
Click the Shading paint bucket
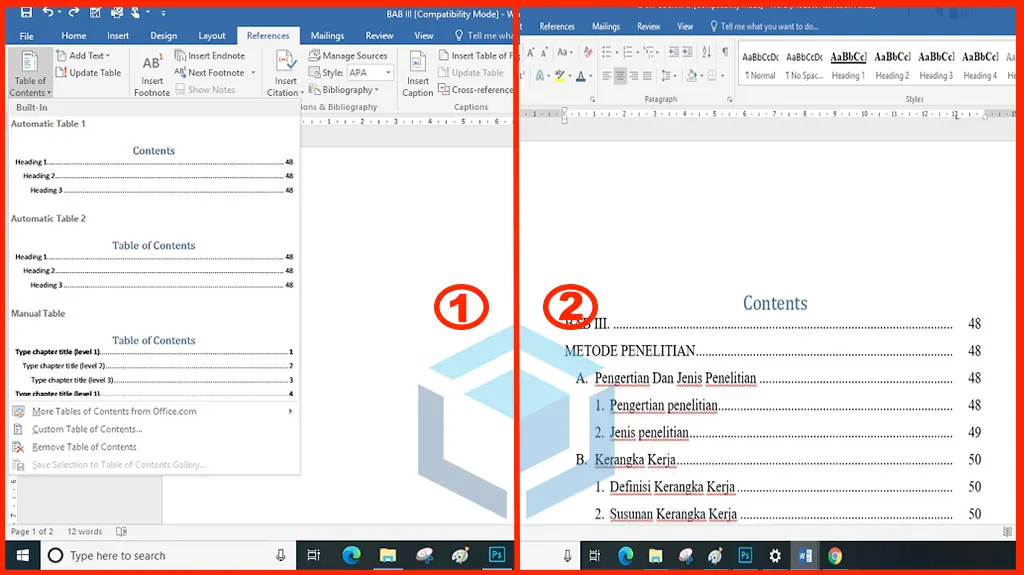(x=692, y=76)
